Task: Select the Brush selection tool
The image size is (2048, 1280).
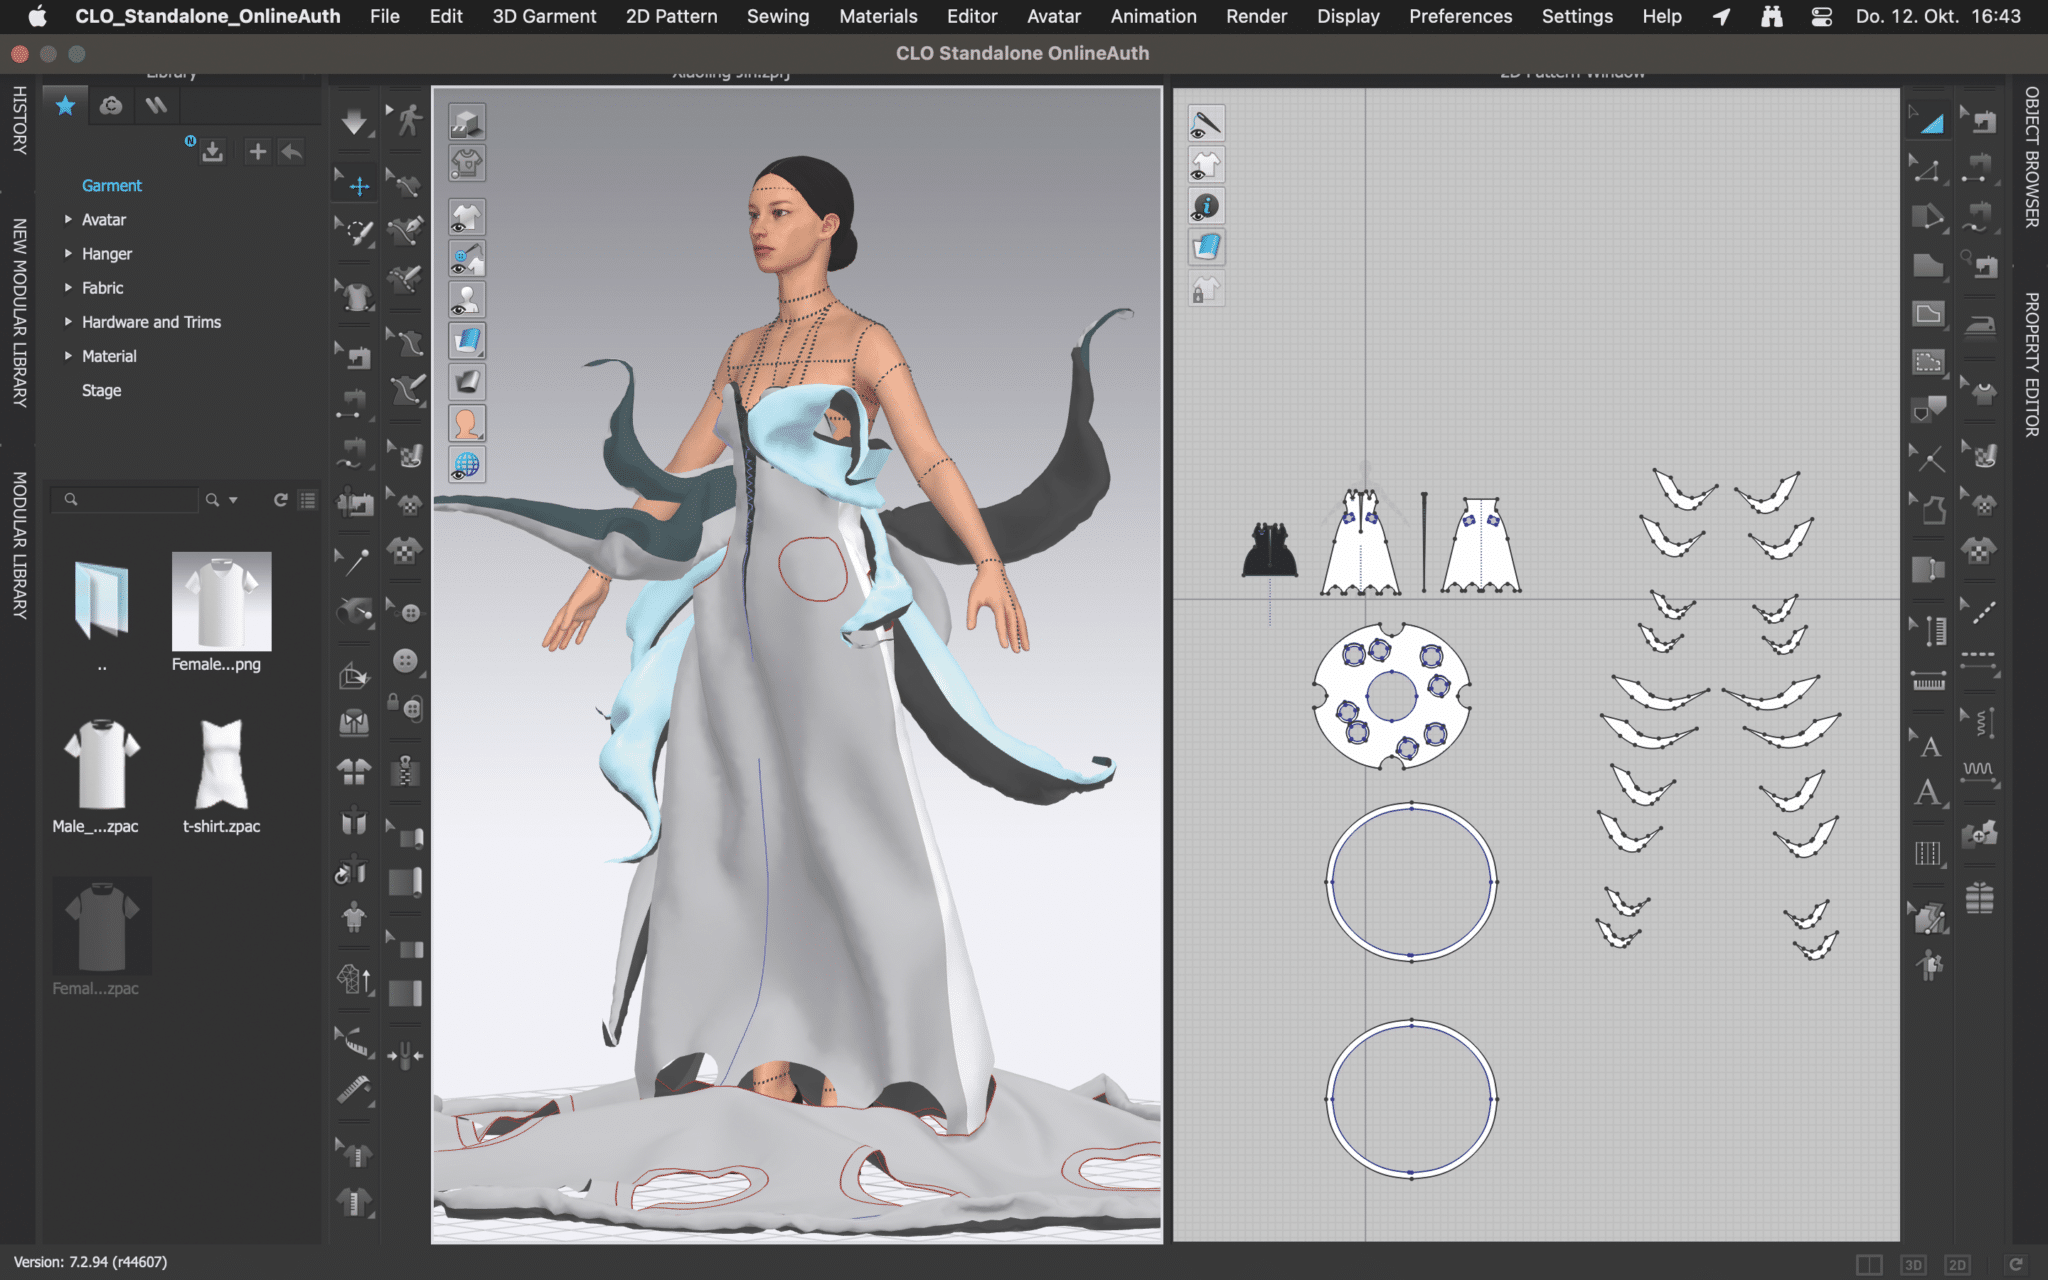Action: pyautogui.click(x=356, y=230)
